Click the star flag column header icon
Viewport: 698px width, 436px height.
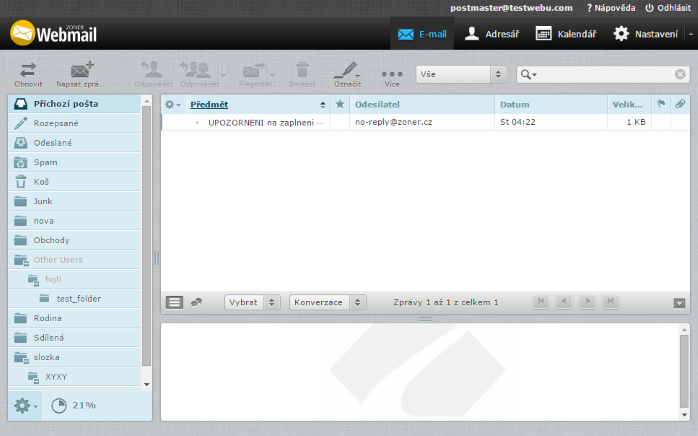coord(340,104)
